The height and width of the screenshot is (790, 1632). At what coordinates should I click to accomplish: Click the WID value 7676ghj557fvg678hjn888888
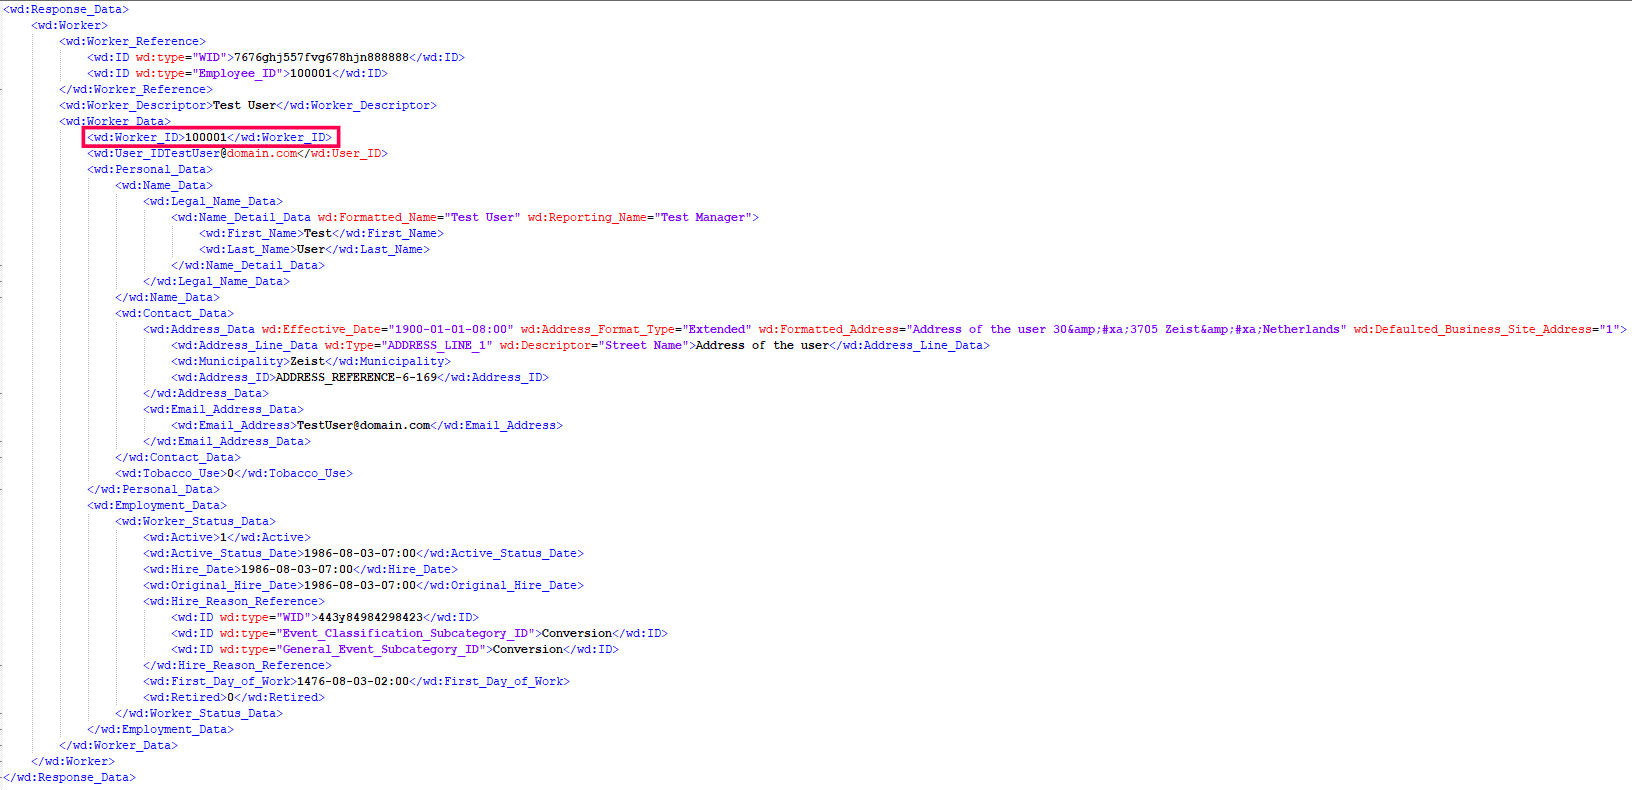[321, 57]
